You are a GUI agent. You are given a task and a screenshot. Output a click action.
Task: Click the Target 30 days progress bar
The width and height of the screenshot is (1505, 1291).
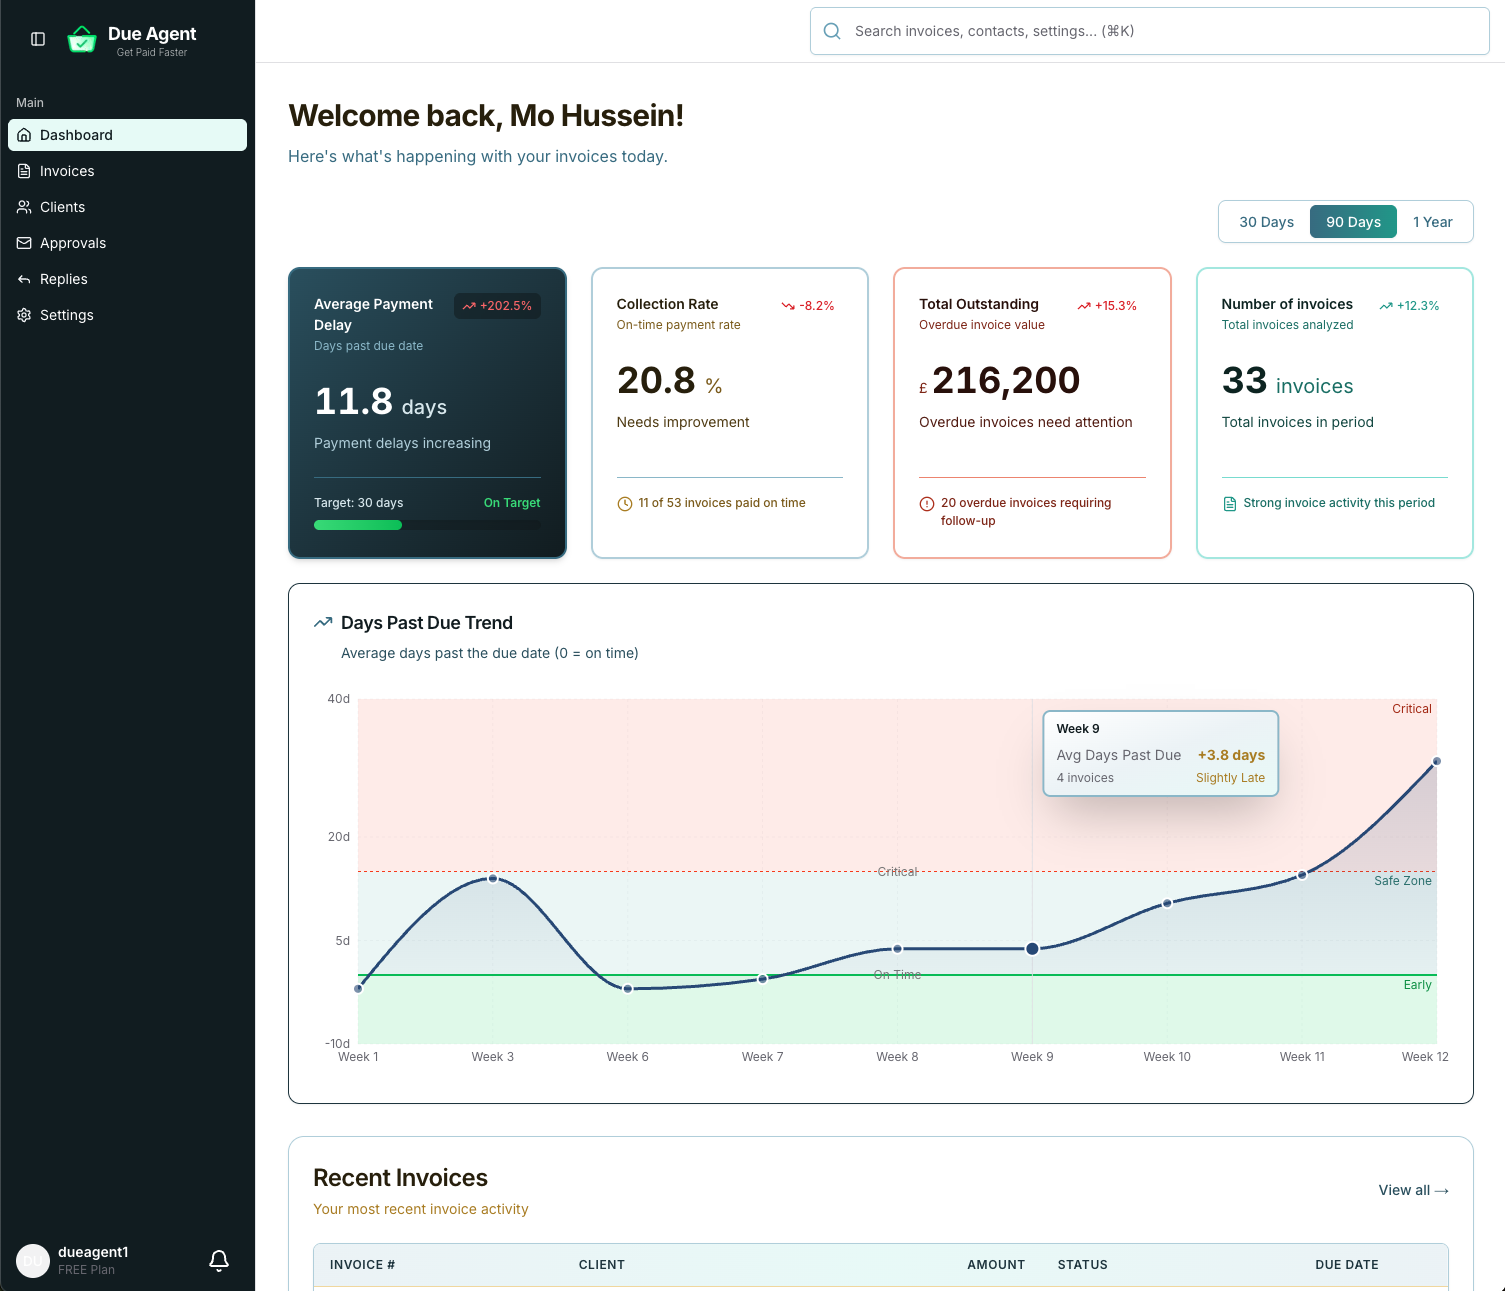pyautogui.click(x=427, y=524)
